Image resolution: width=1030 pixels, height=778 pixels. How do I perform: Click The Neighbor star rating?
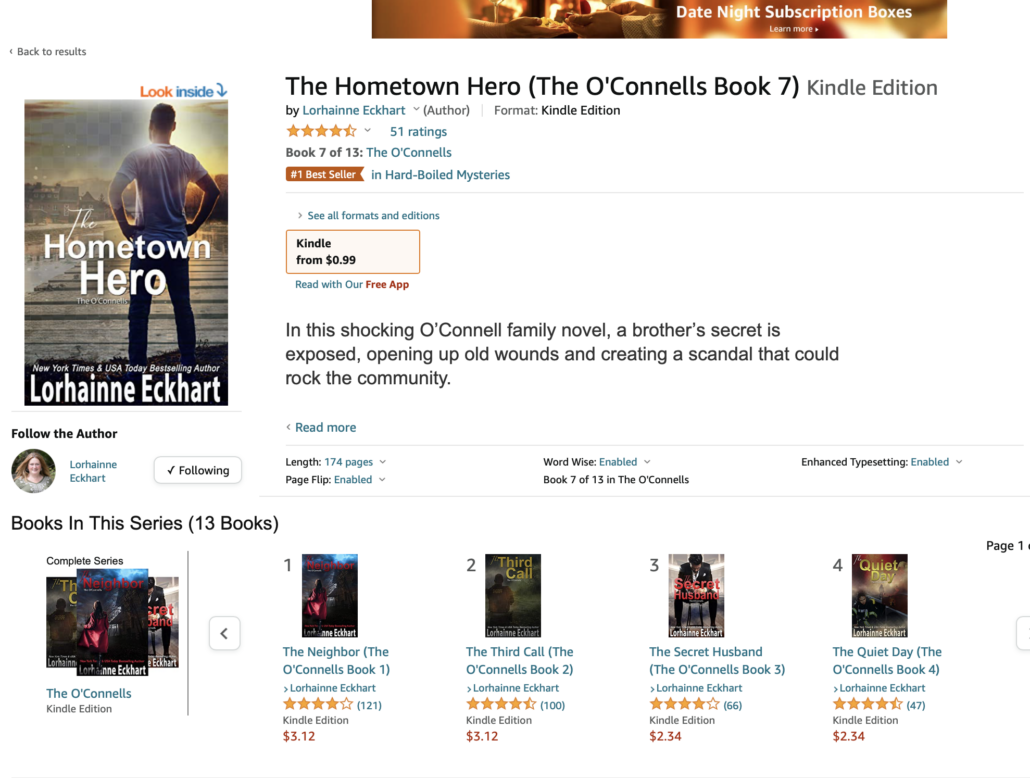pyautogui.click(x=318, y=704)
